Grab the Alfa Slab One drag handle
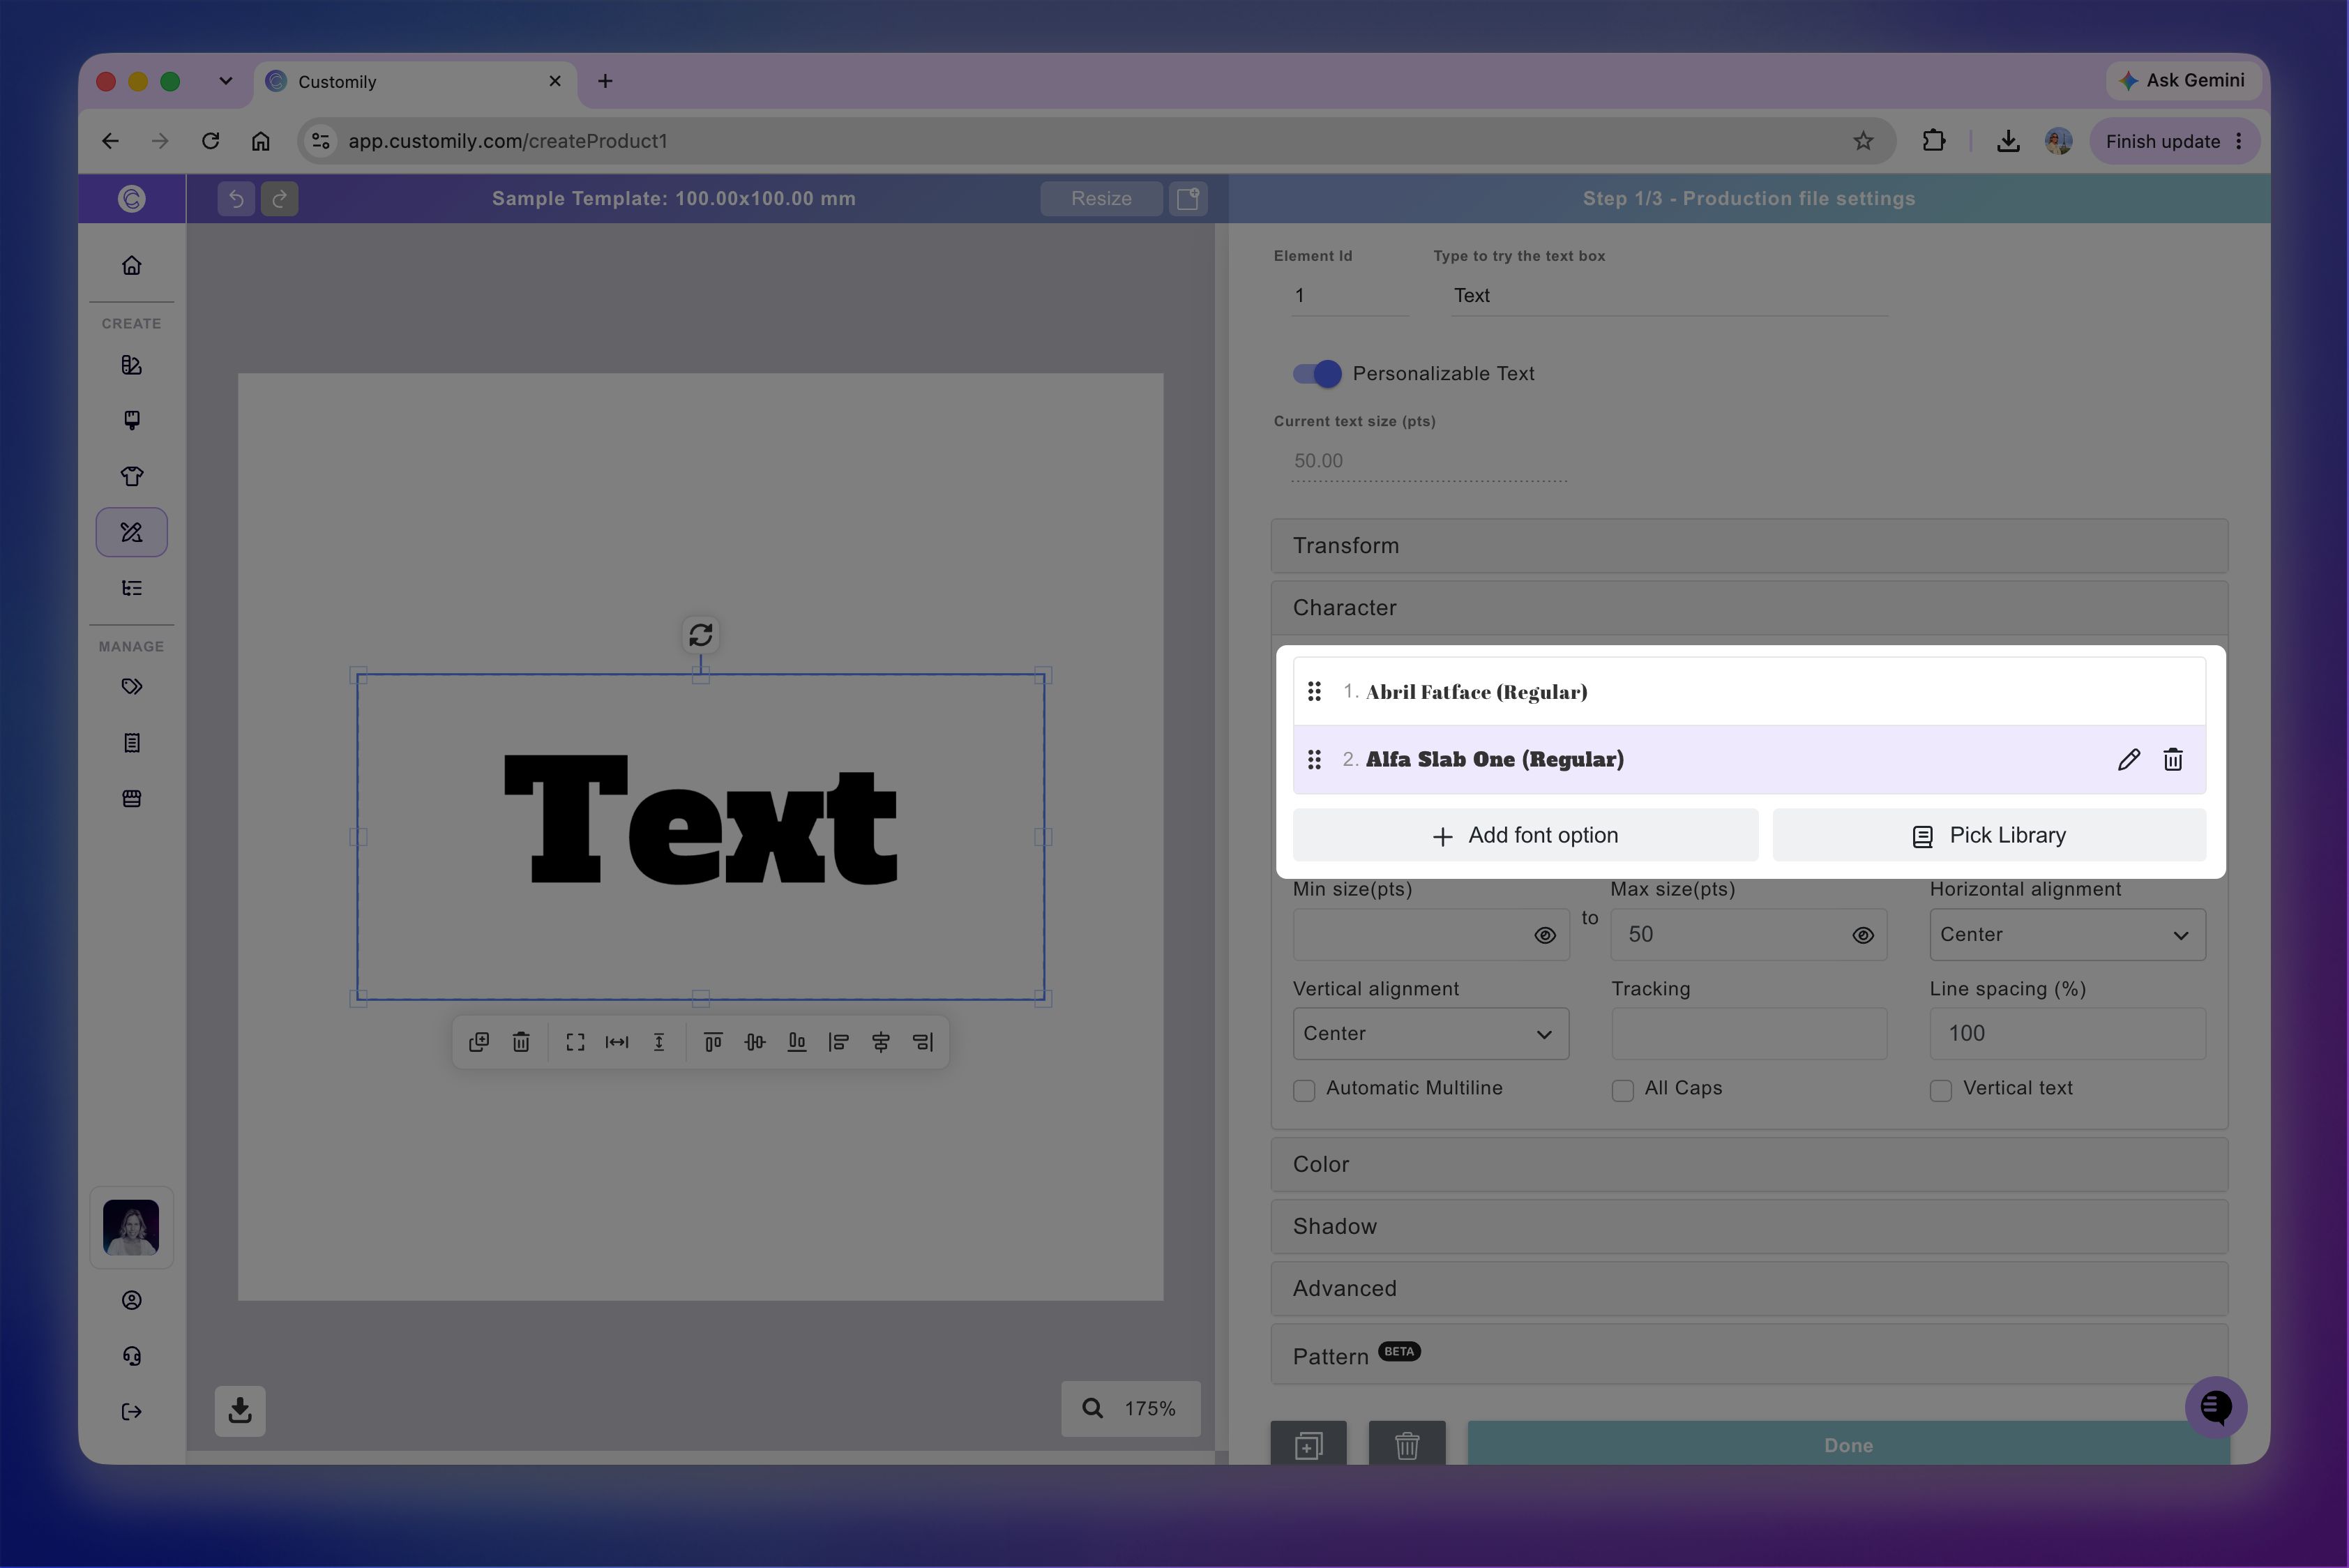Image resolution: width=2349 pixels, height=1568 pixels. coord(1314,760)
